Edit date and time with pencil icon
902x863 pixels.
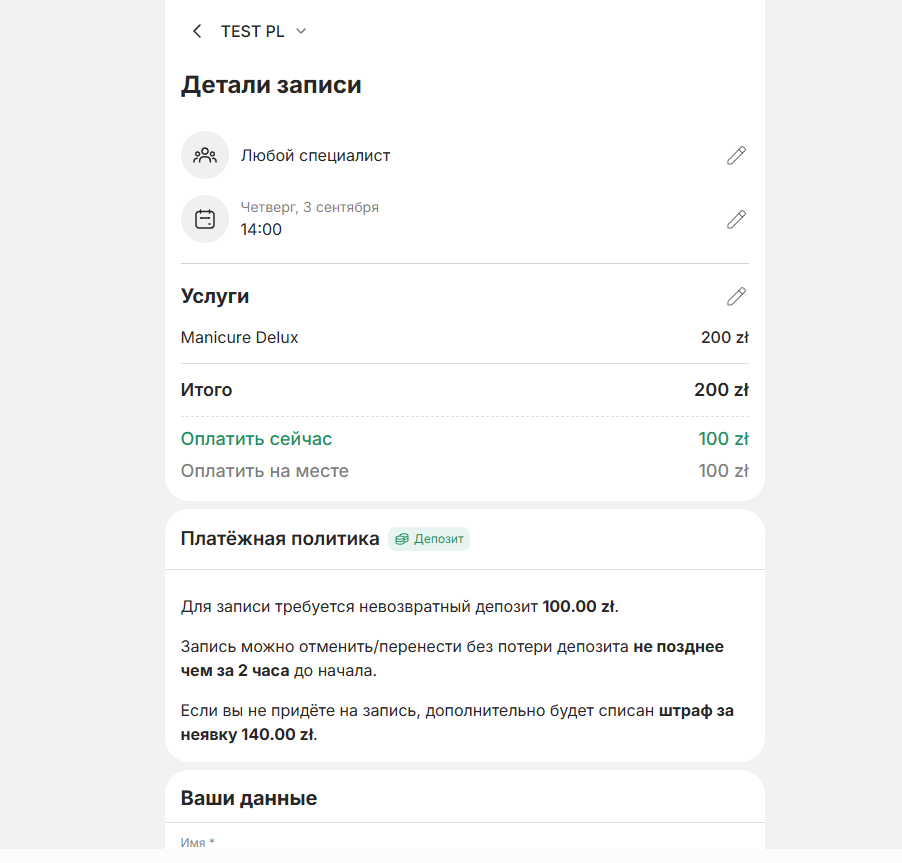point(736,219)
